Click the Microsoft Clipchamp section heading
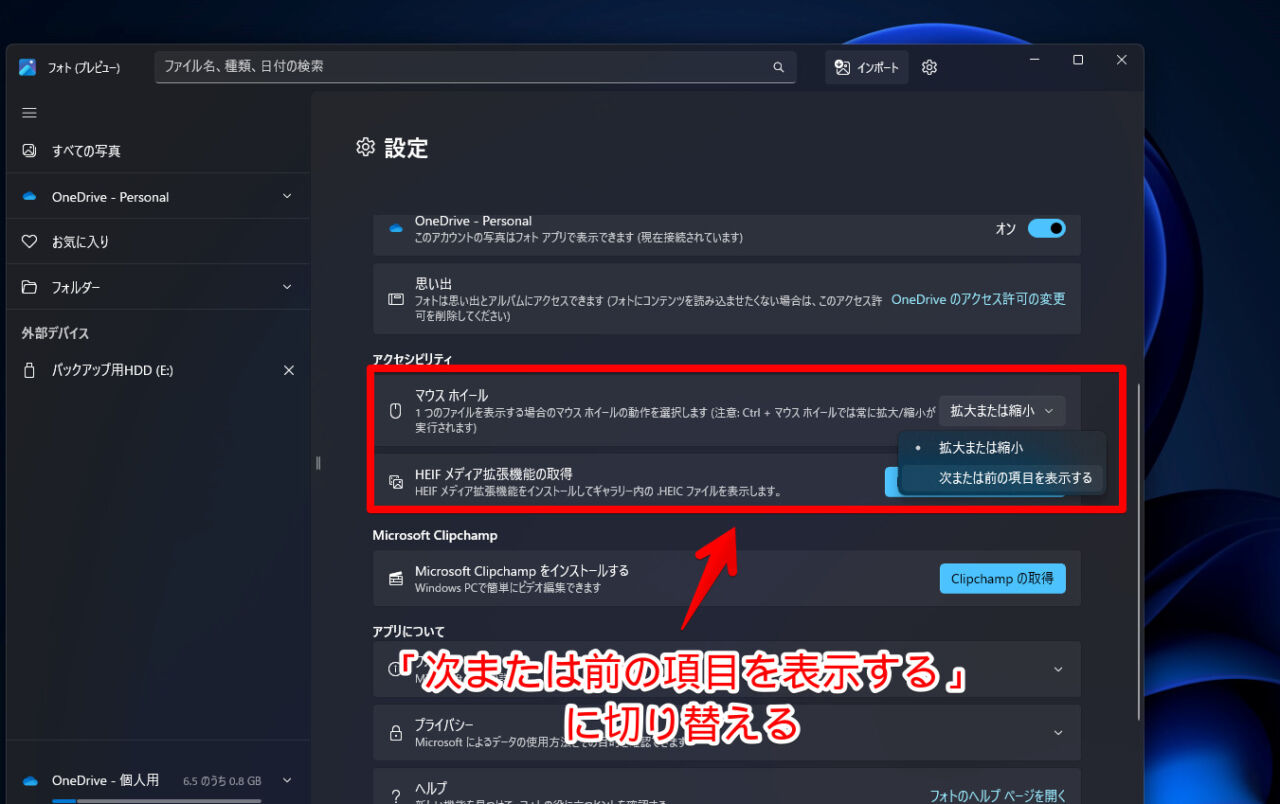 pos(435,535)
